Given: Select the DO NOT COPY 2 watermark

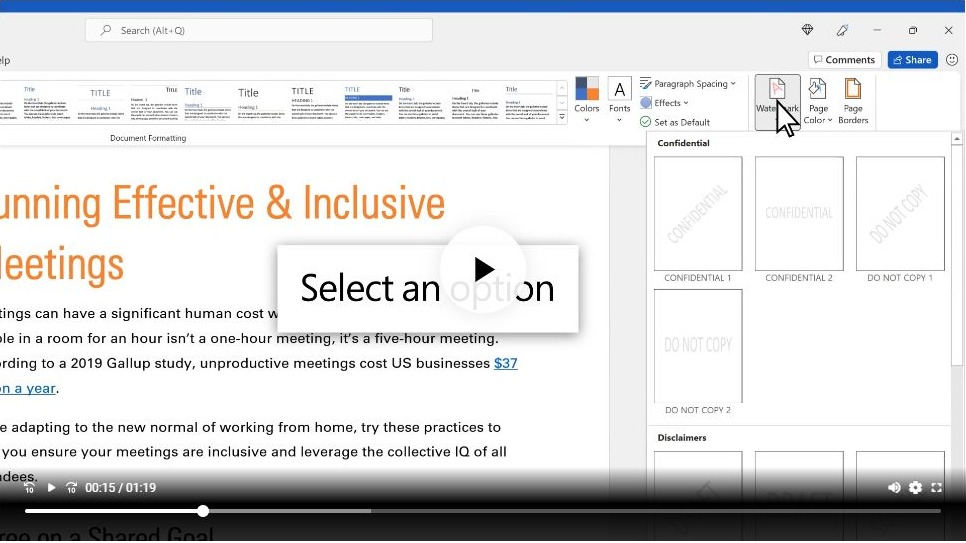Looking at the screenshot, I should tap(697, 352).
